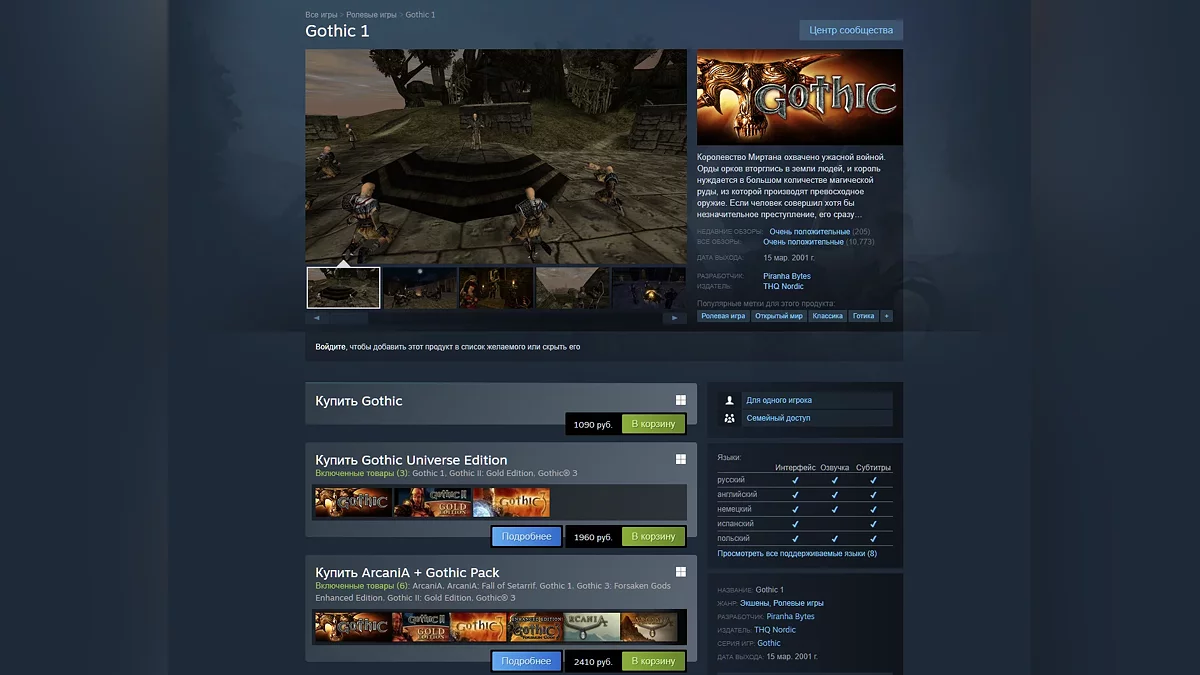Image resolution: width=1200 pixels, height=675 pixels.
Task: Open Gothic II Gold capsule in Universe Edition
Action: click(x=432, y=502)
